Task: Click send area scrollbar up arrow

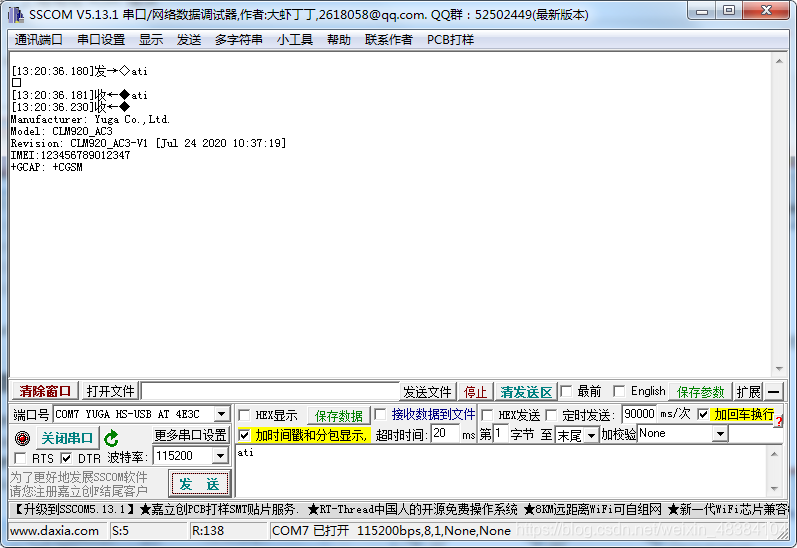Action: [x=774, y=454]
